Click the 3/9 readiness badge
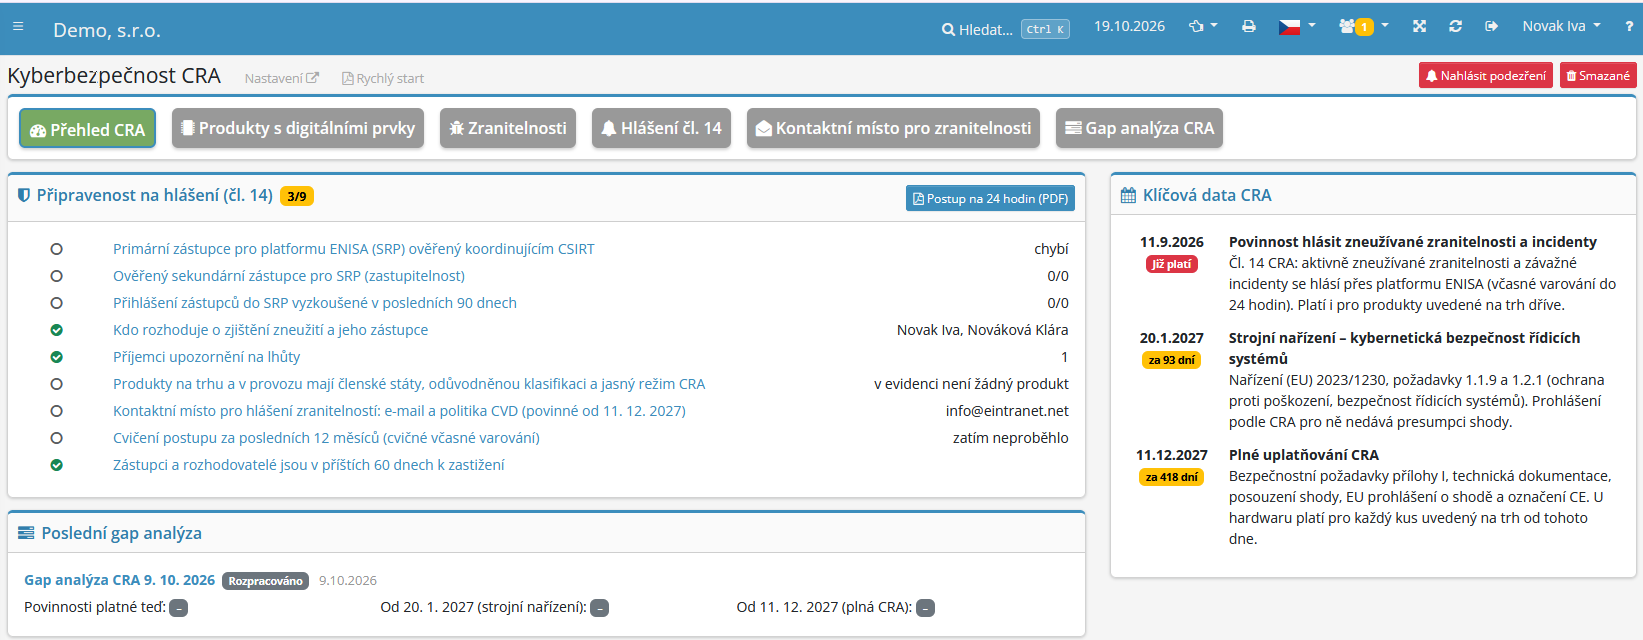 (x=297, y=196)
